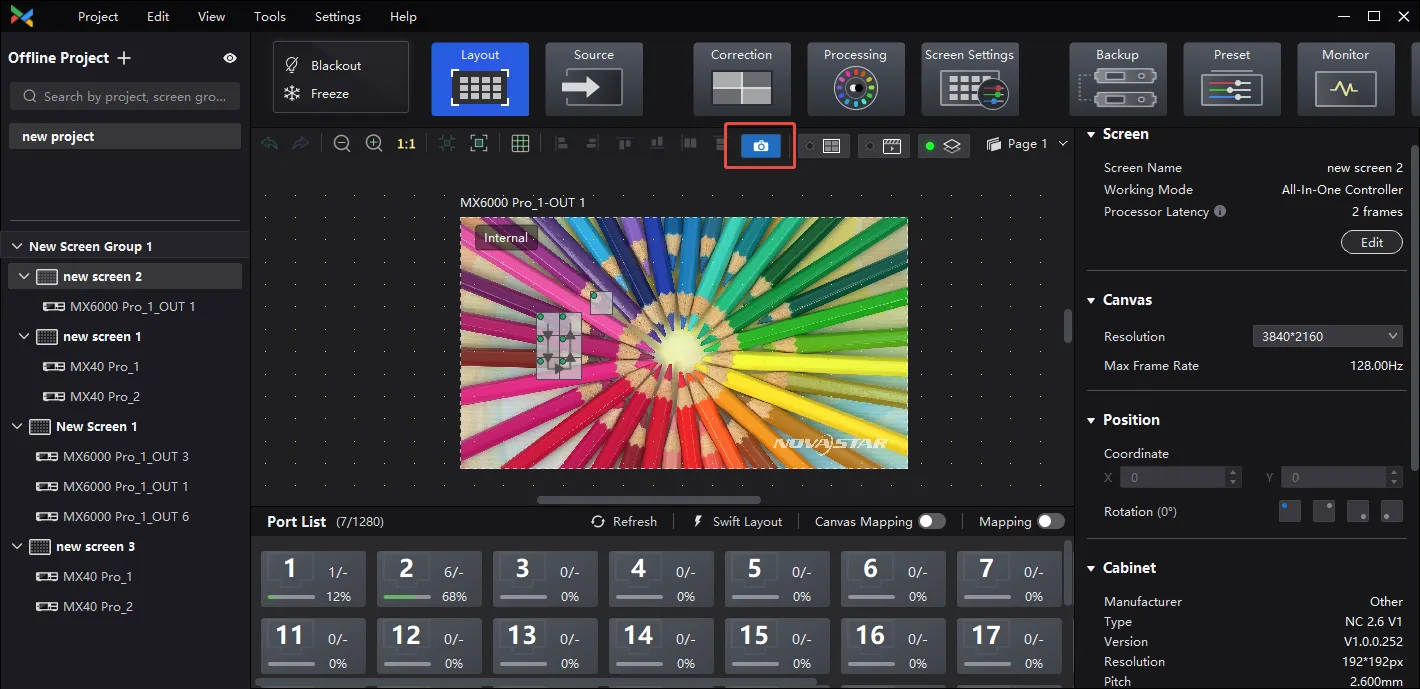Screen dimensions: 1420x689
Task: Toggle the eye icon beside Offline Project
Action: (230, 58)
